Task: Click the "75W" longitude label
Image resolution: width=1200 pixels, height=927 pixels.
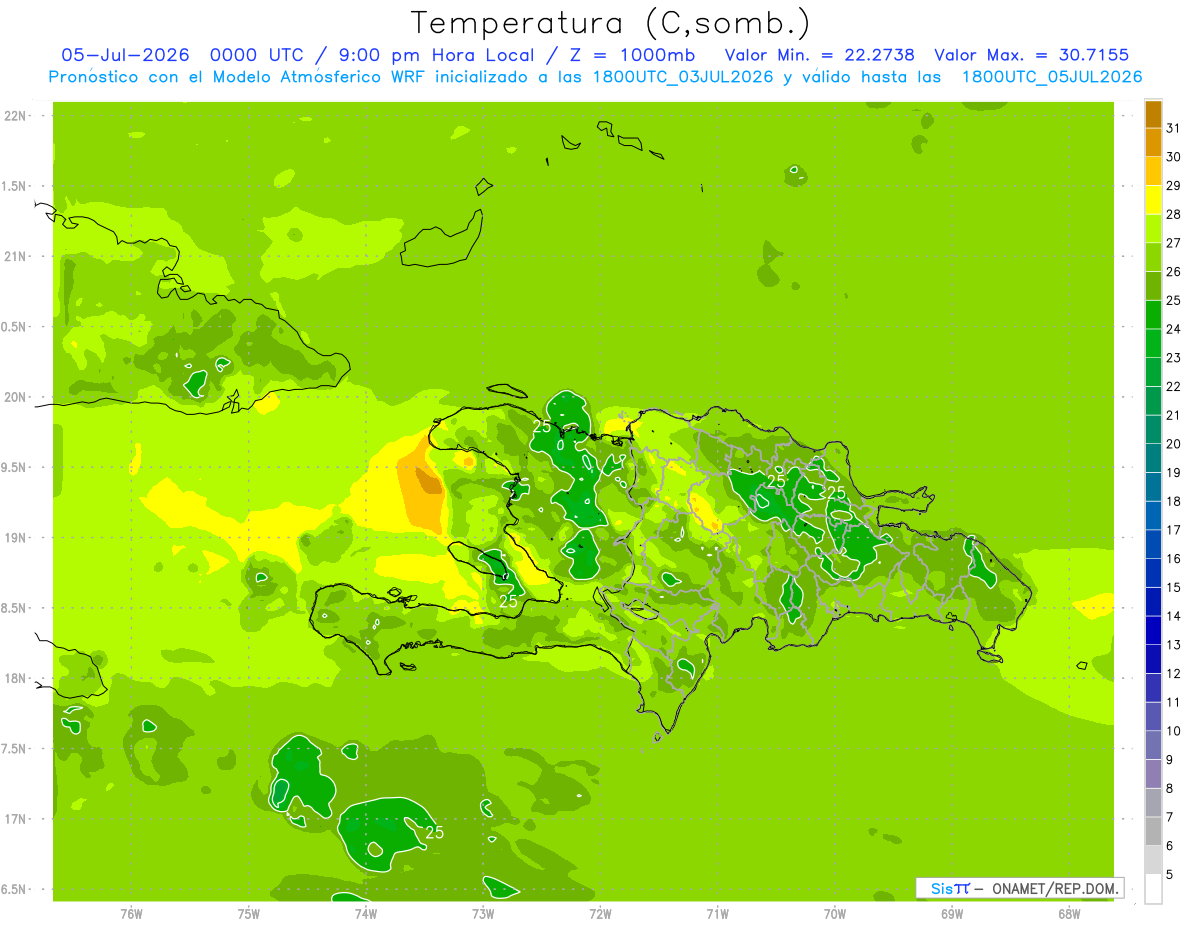Action: 249,914
